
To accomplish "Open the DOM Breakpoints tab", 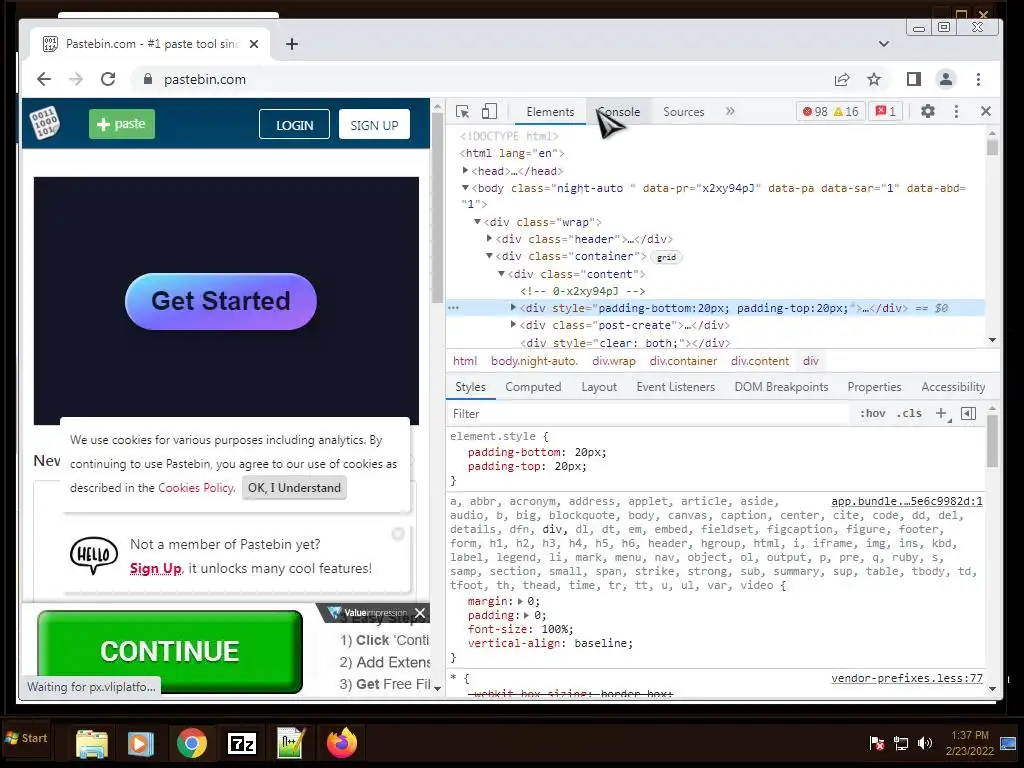I will pos(781,387).
